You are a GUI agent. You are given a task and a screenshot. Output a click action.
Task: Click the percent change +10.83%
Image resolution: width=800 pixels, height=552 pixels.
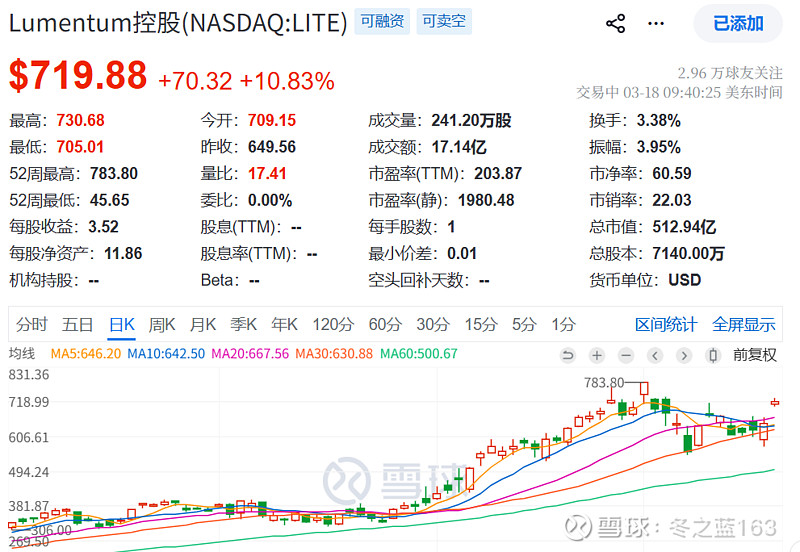pyautogui.click(x=287, y=81)
